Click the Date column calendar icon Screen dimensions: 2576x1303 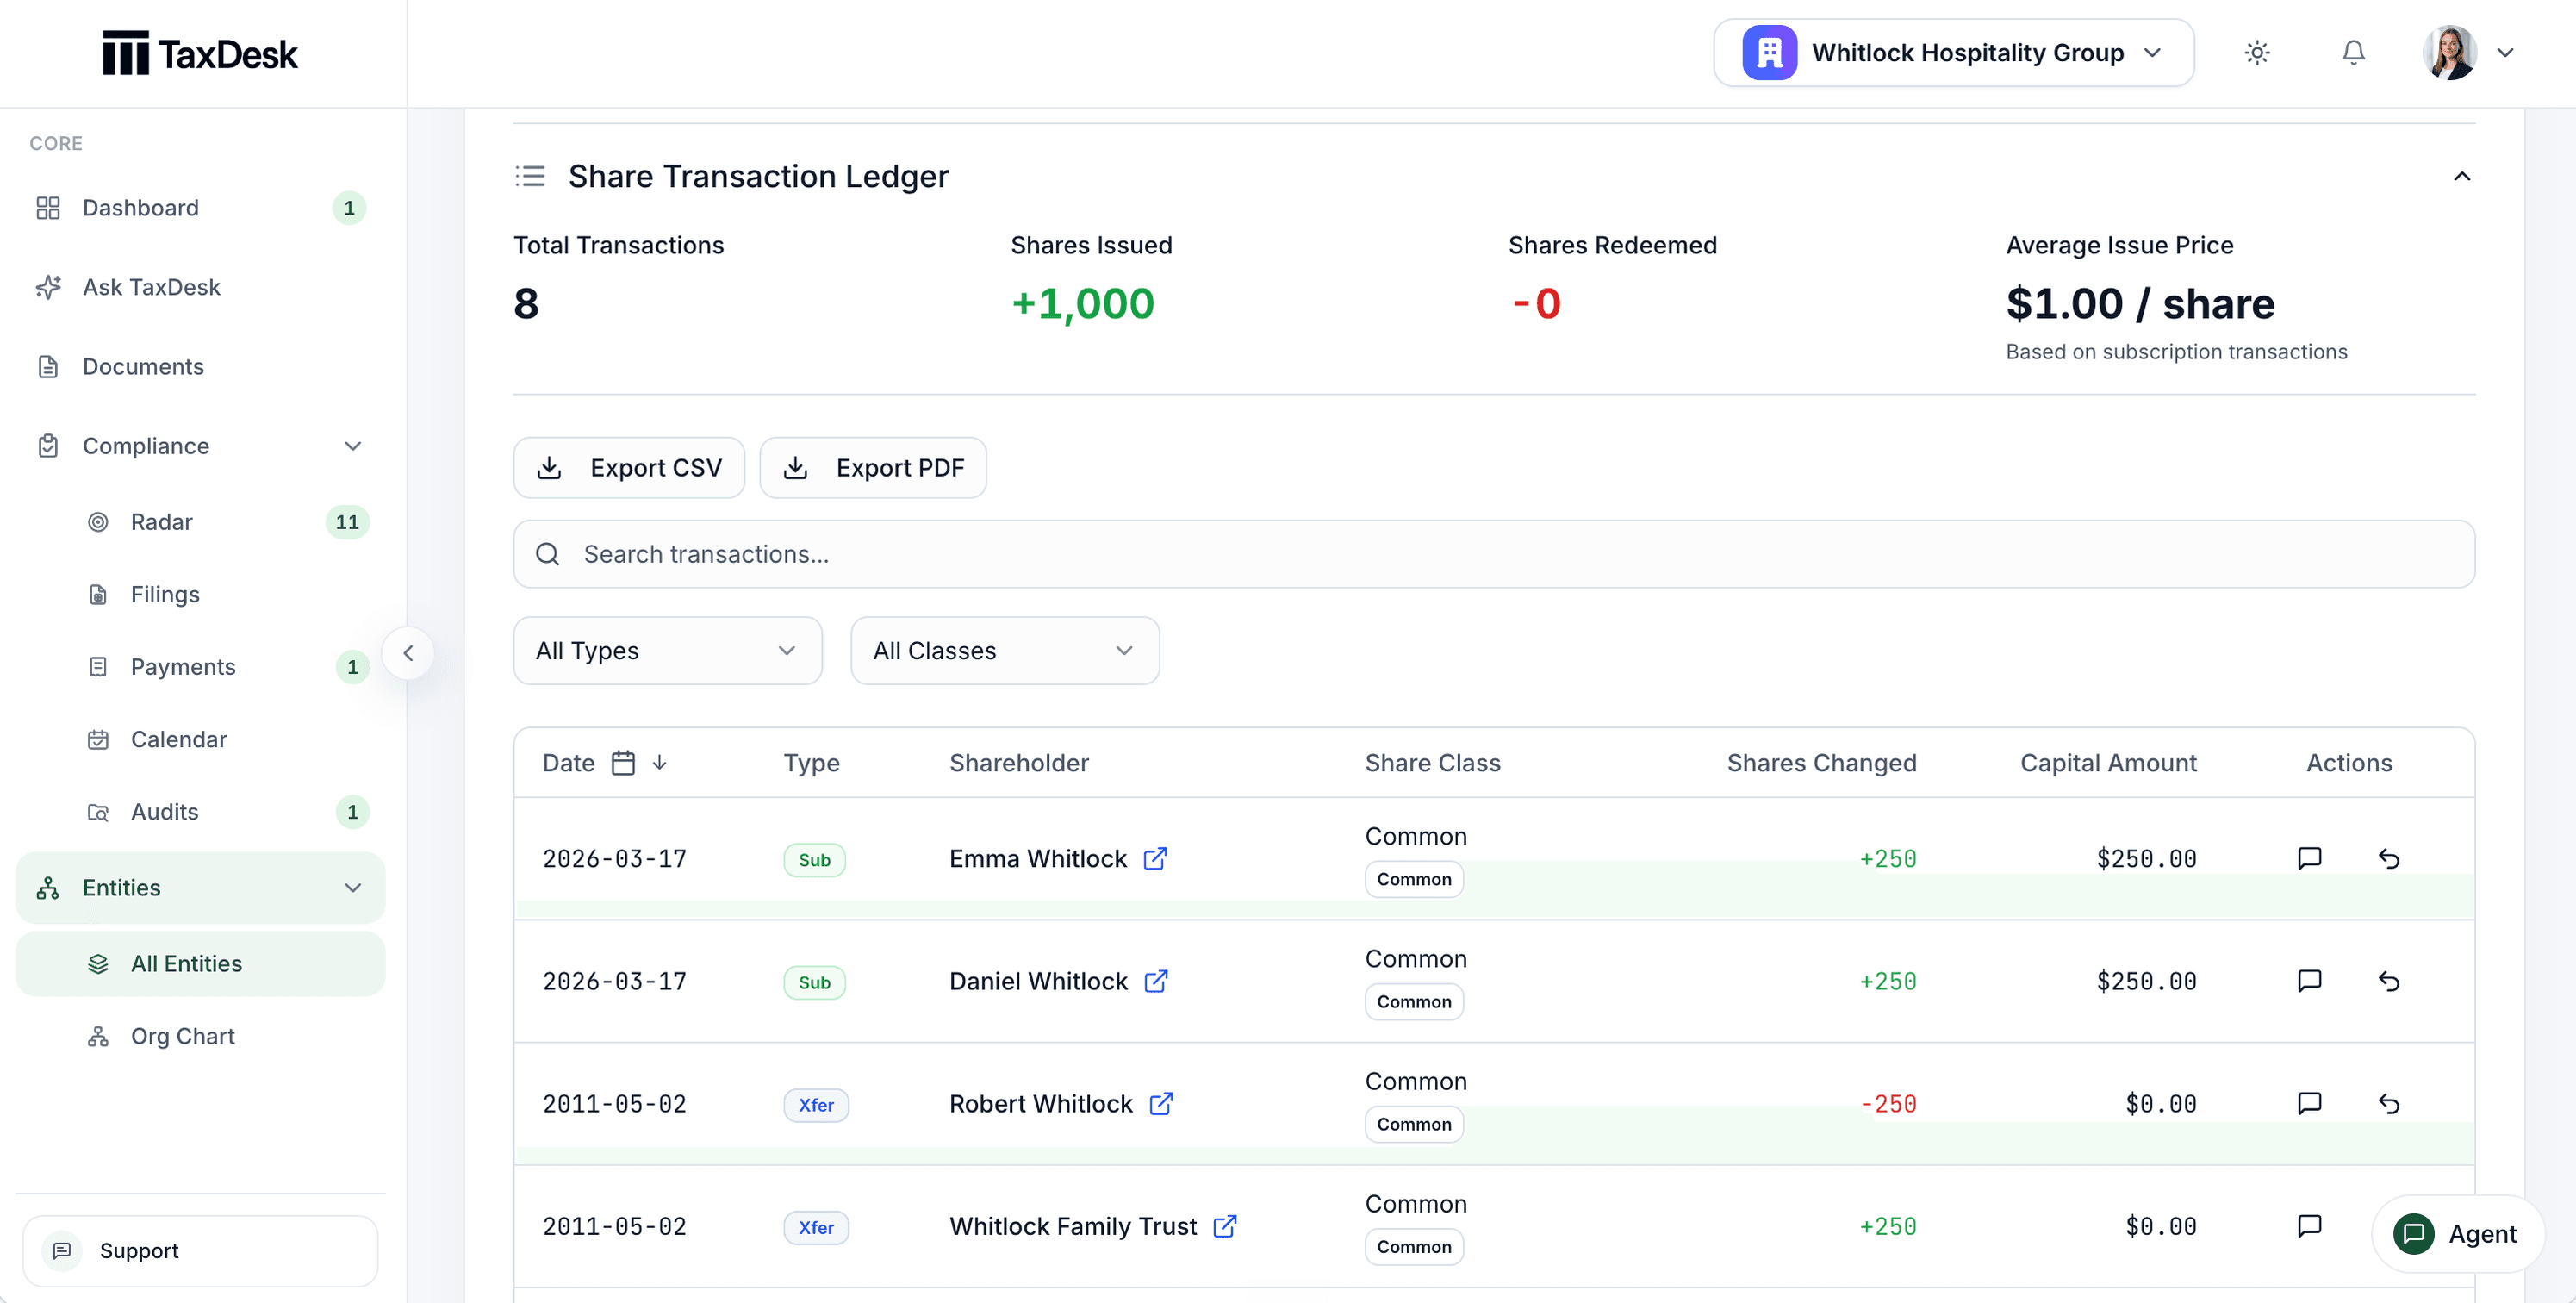[623, 763]
